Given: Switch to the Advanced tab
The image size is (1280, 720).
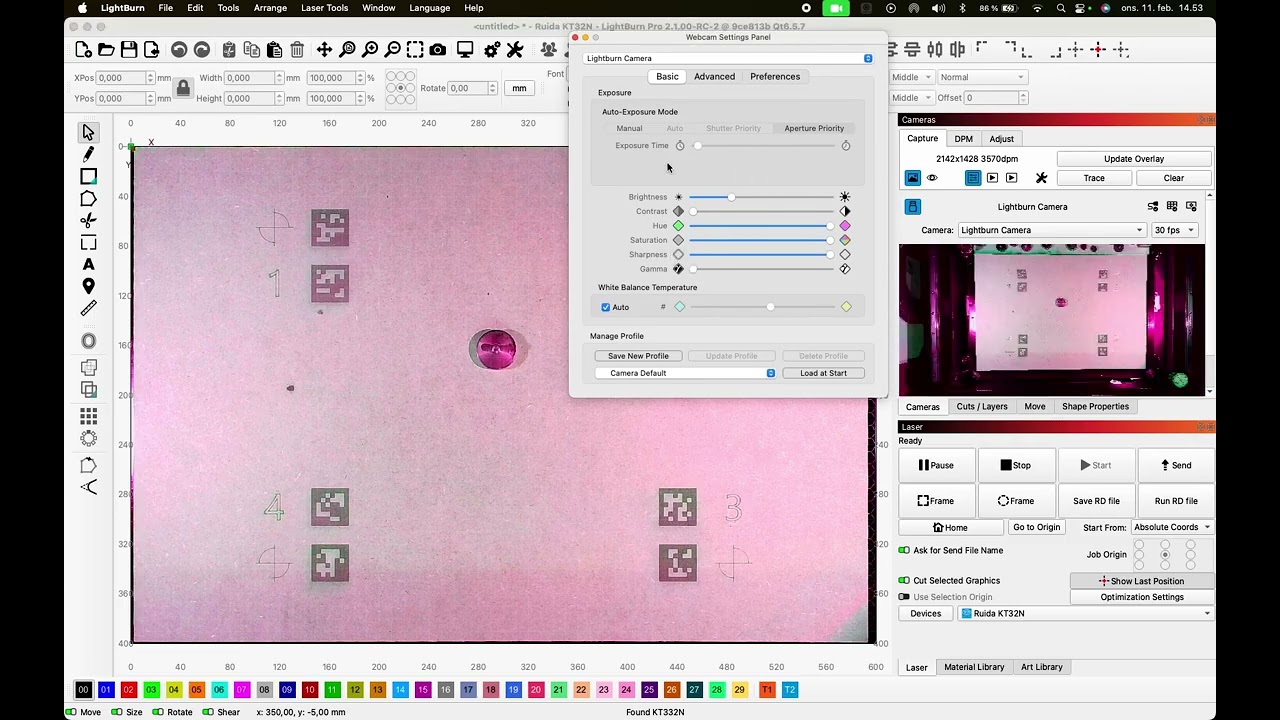Looking at the screenshot, I should click(714, 77).
